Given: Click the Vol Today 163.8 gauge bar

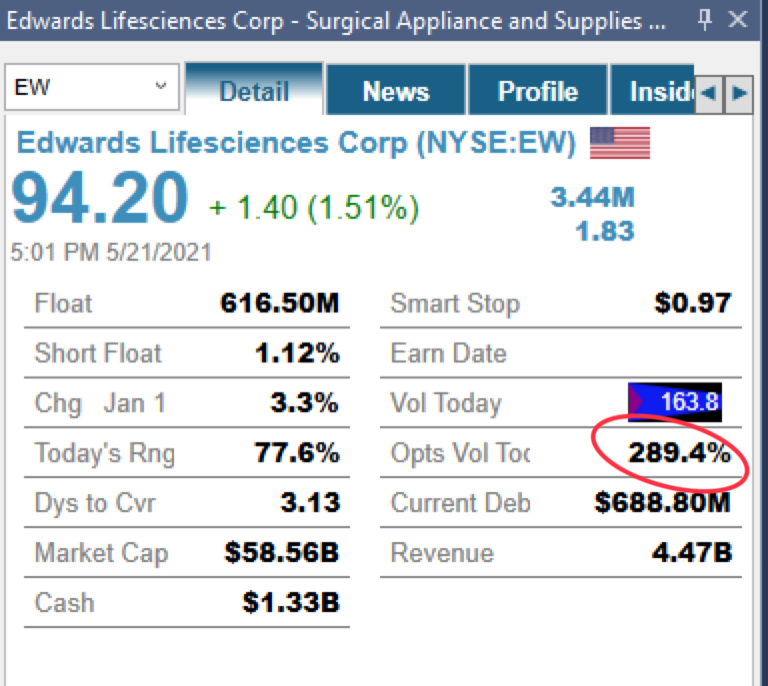Looking at the screenshot, I should coord(675,402).
